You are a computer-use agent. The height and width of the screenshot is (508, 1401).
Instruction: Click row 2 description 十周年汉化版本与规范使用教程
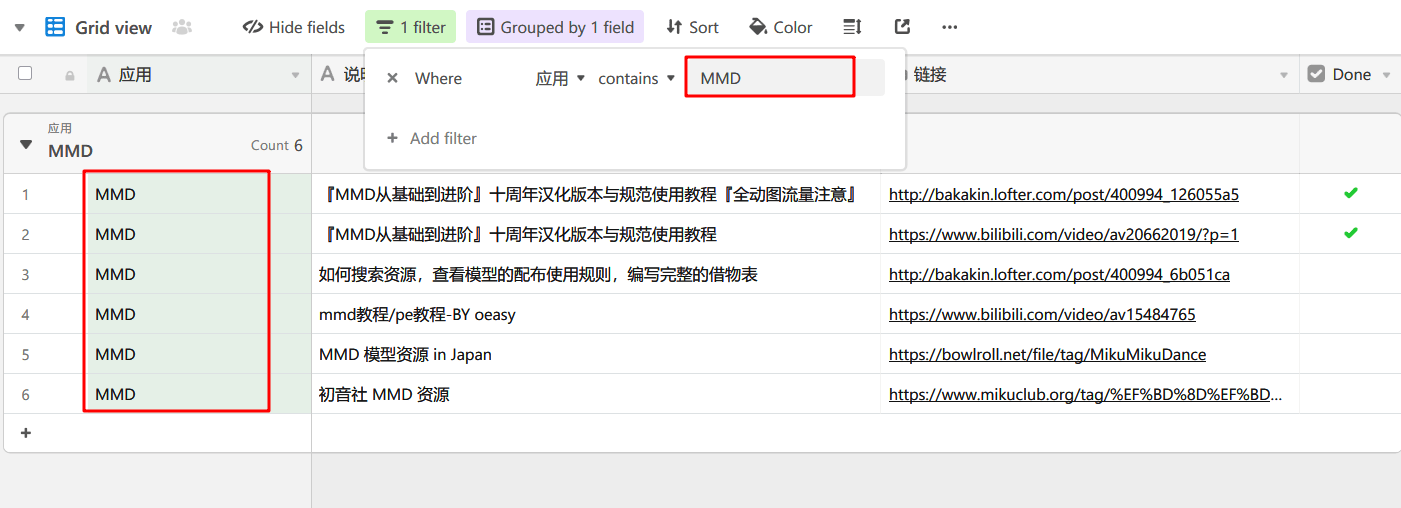point(596,234)
